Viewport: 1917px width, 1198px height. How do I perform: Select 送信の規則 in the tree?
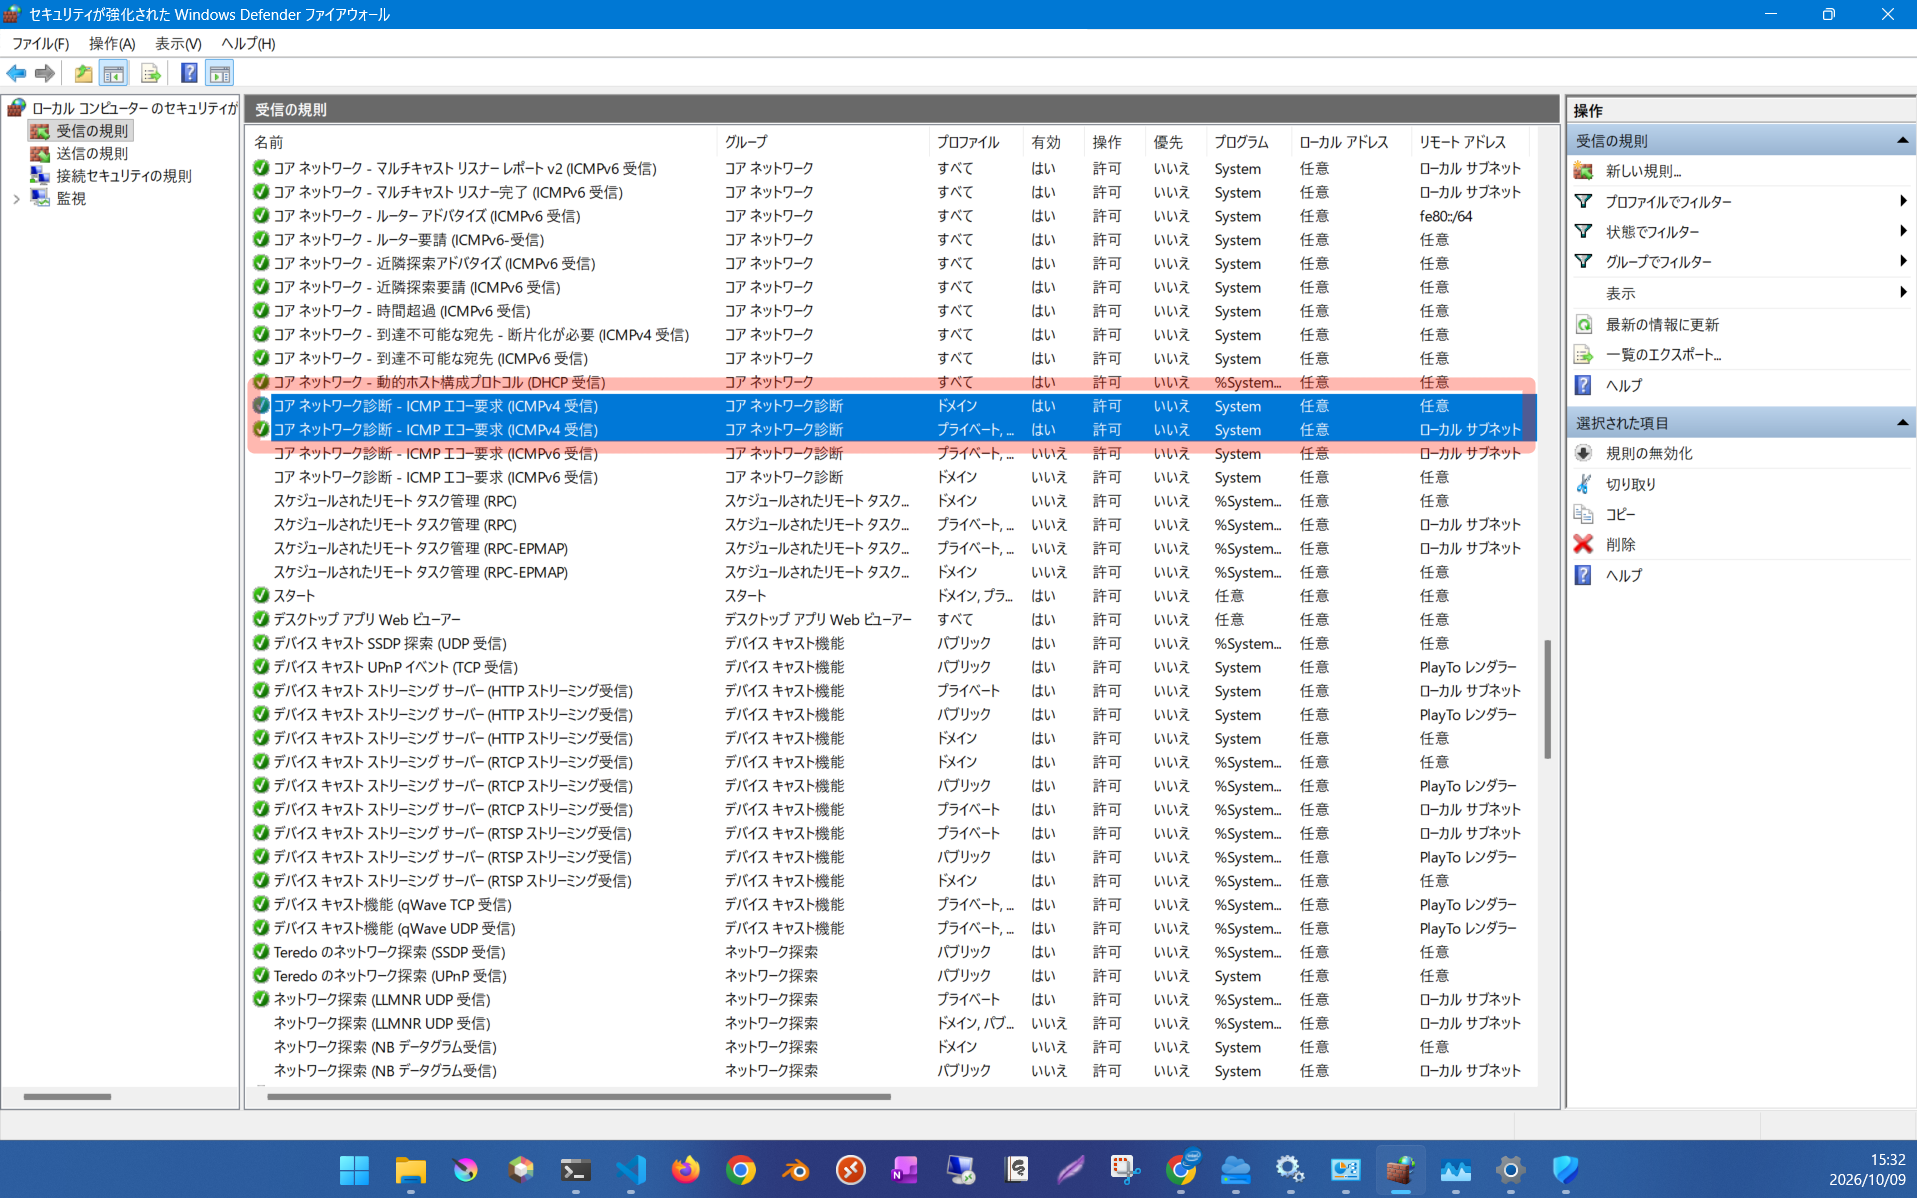[x=92, y=153]
